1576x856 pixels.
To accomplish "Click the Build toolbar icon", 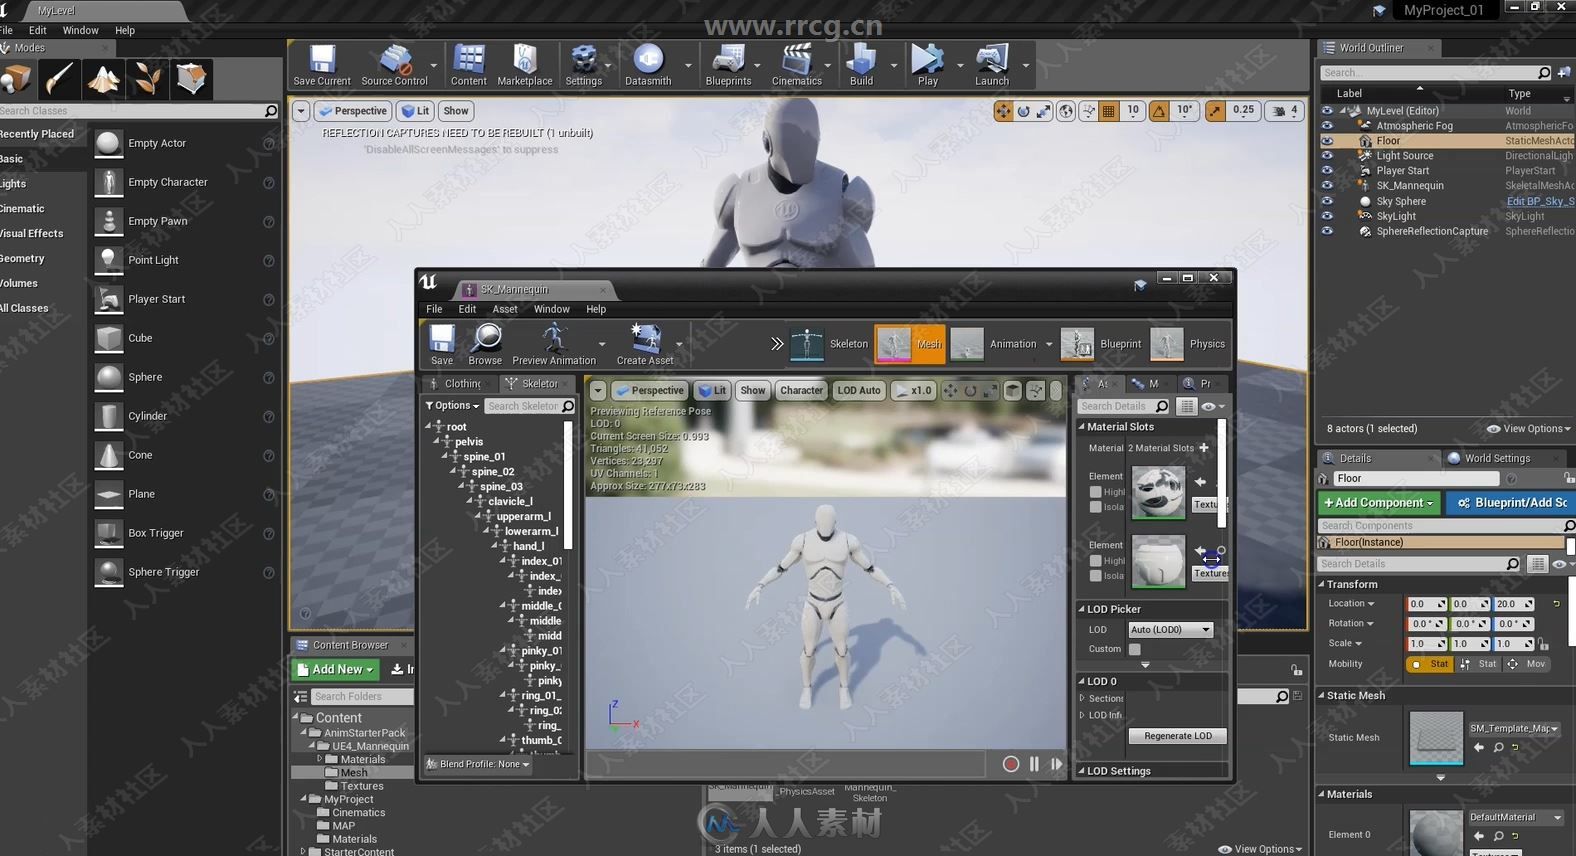I will [x=862, y=65].
